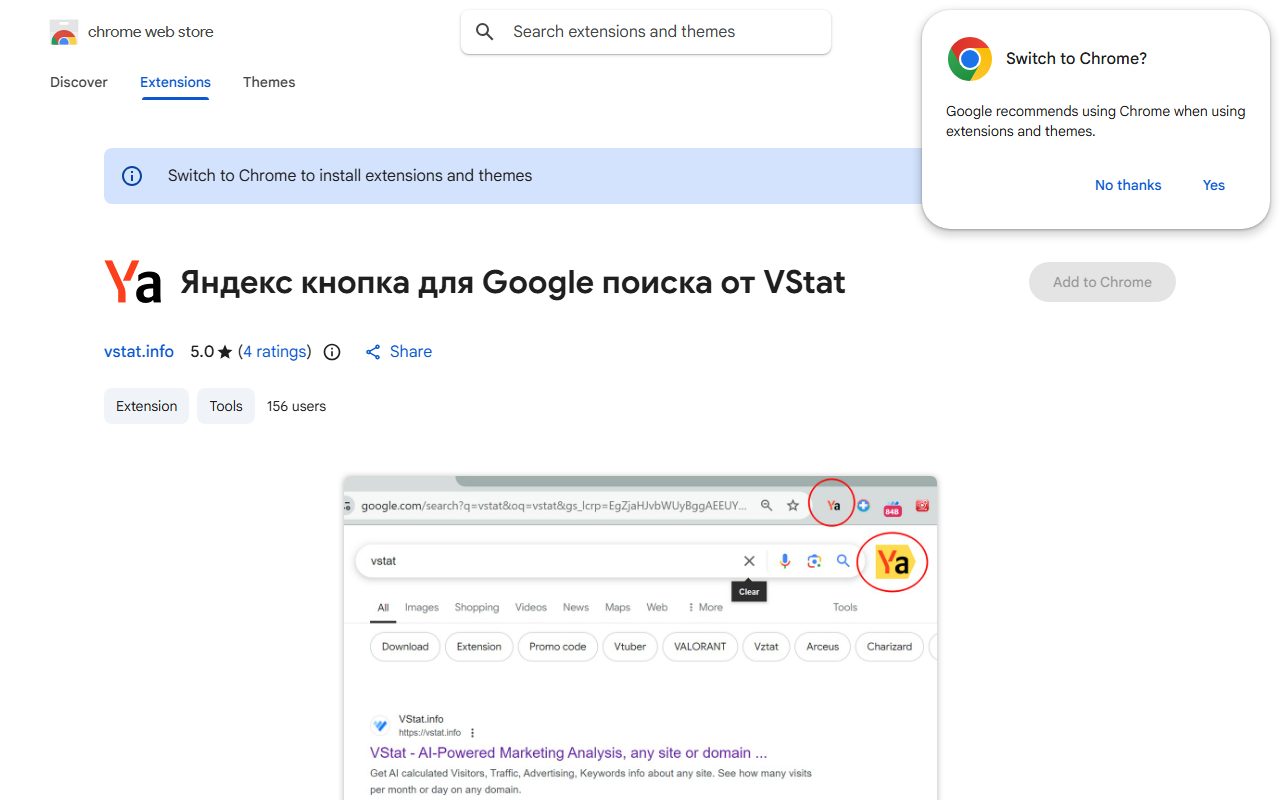Screen dimensions: 1280x800
Task: Open the Discover tab
Action: (x=79, y=82)
